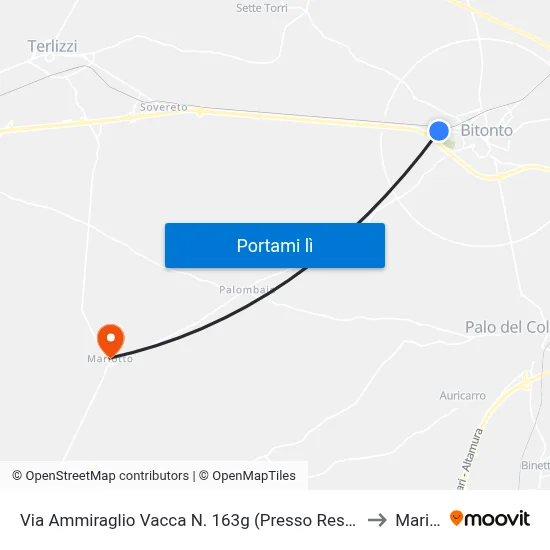Click the Portami lì button
Image resolution: width=550 pixels, height=550 pixels.
click(275, 245)
